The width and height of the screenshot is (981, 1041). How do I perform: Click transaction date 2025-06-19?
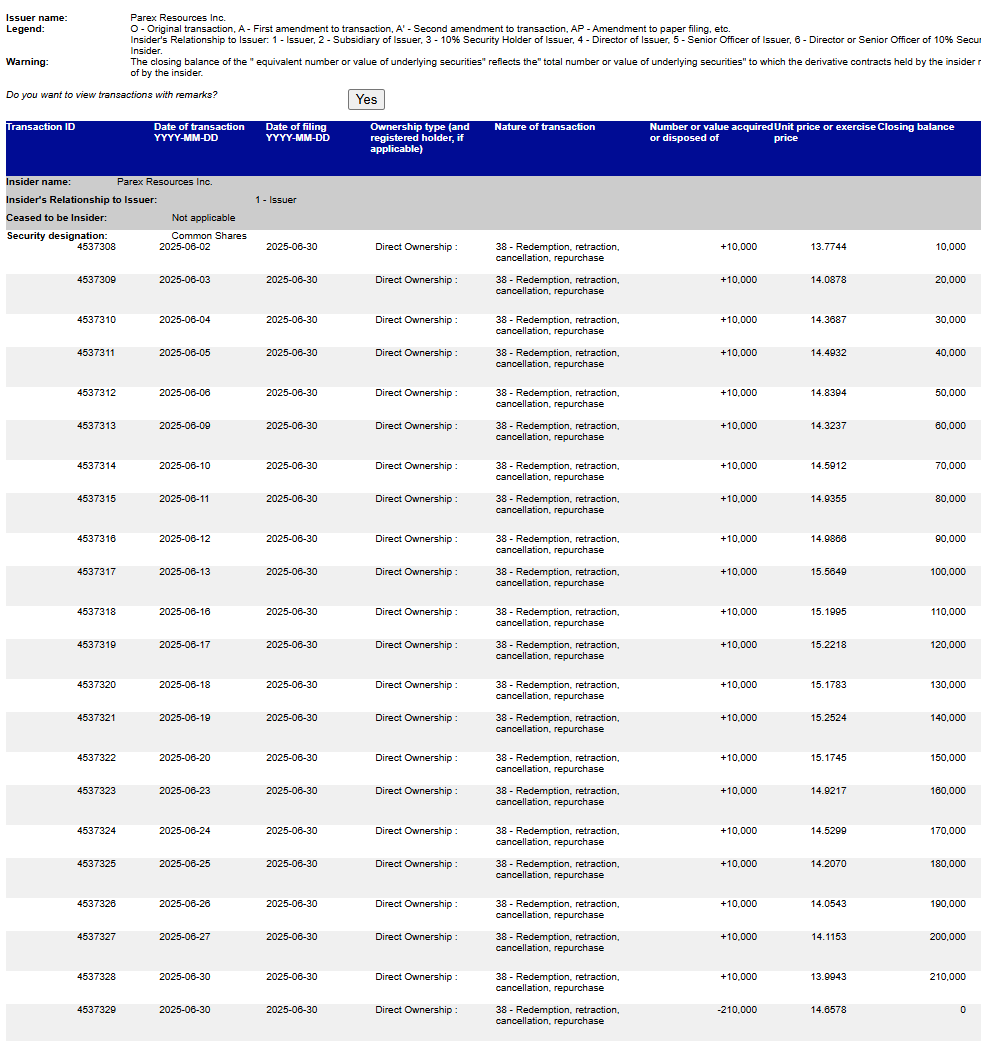185,718
